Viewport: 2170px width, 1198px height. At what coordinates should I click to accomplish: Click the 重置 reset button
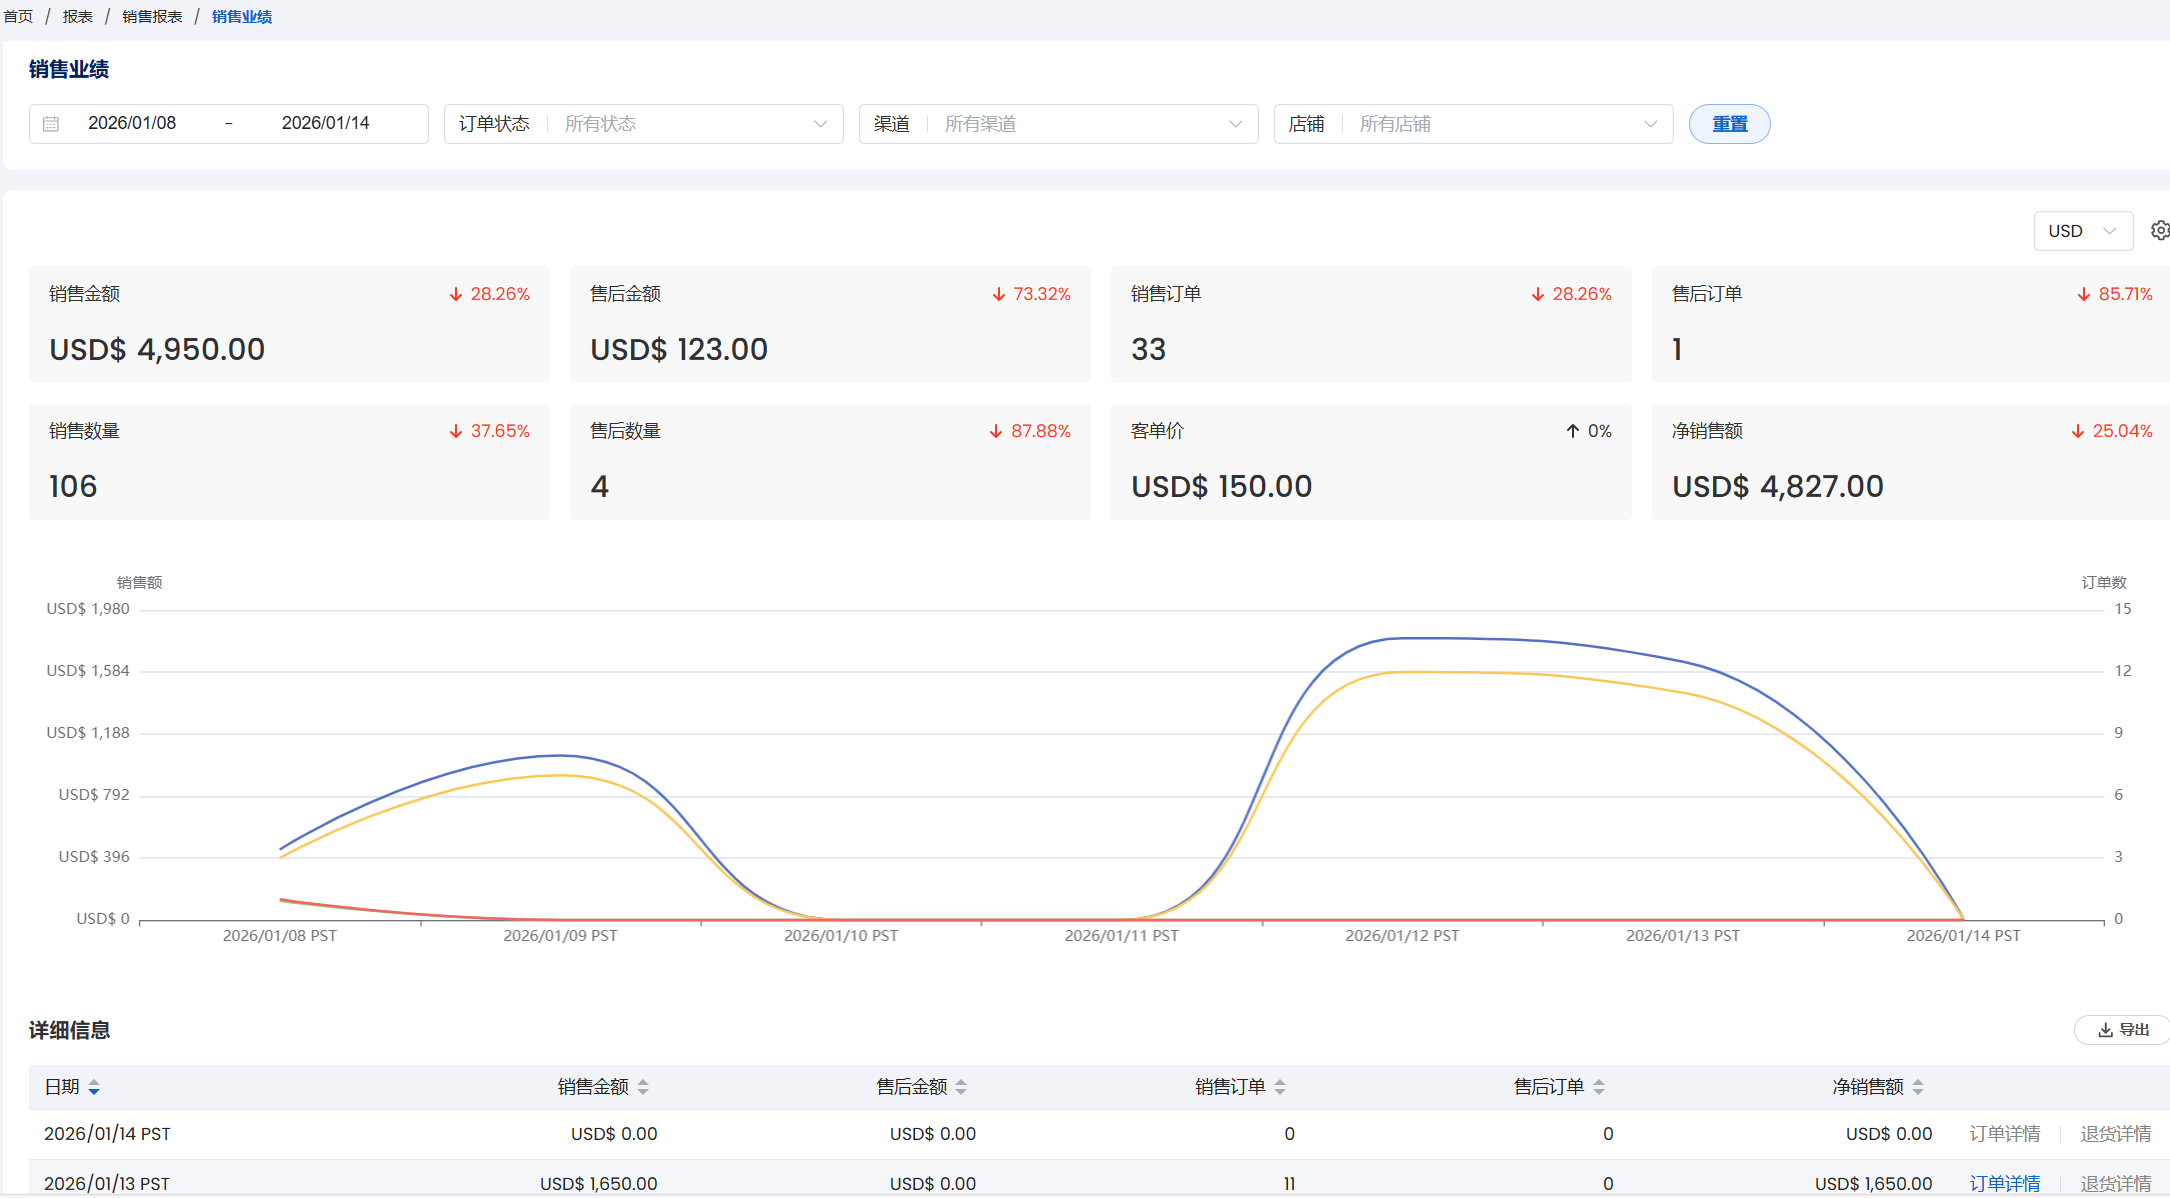[1729, 124]
